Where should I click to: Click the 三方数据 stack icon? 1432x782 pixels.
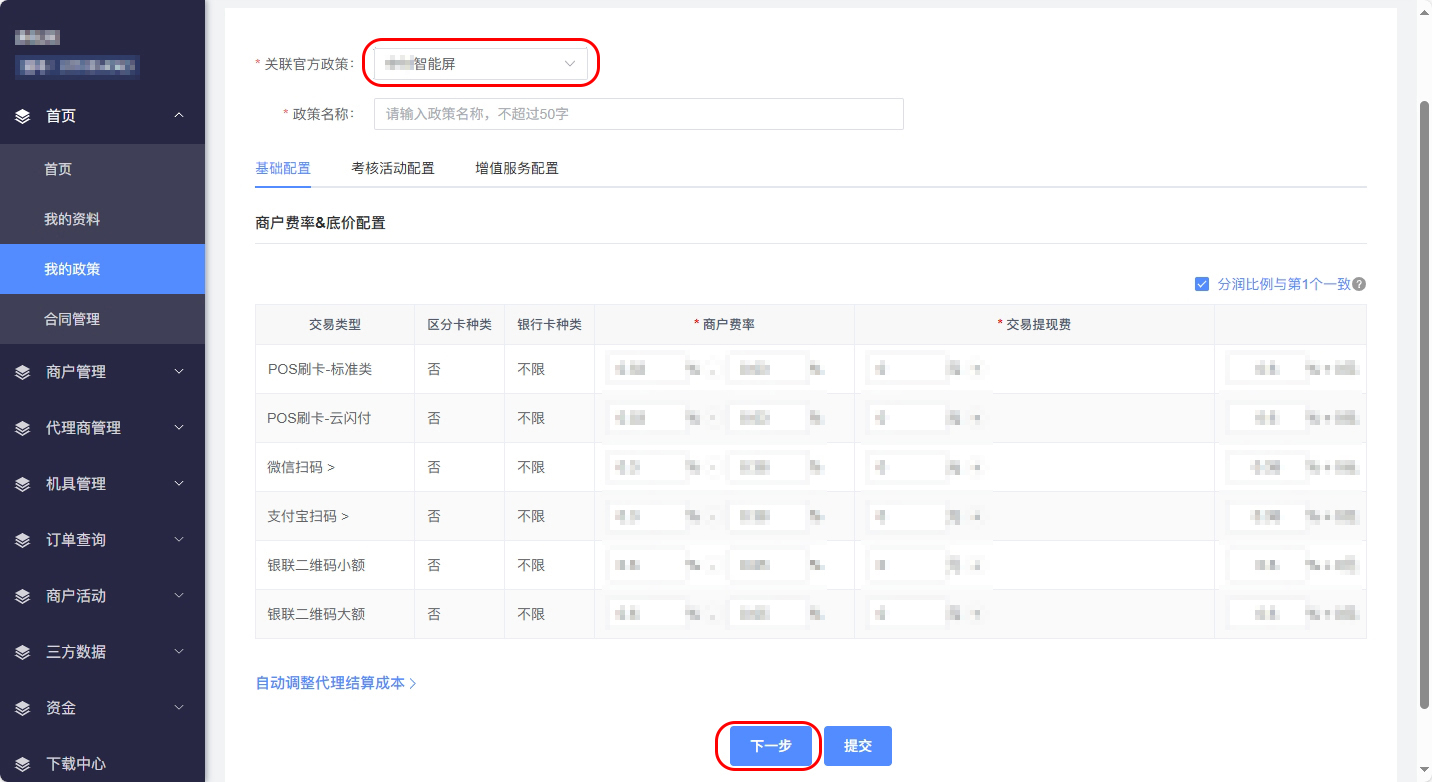tap(23, 652)
